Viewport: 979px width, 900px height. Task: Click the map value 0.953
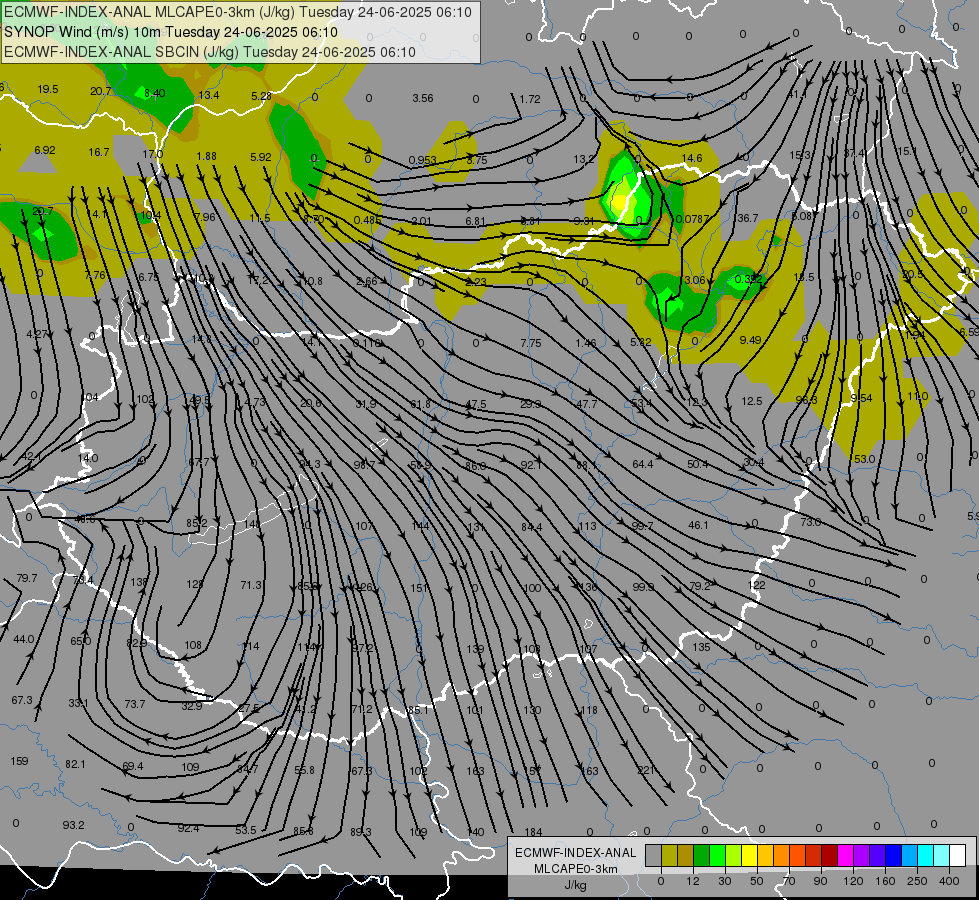(x=422, y=161)
